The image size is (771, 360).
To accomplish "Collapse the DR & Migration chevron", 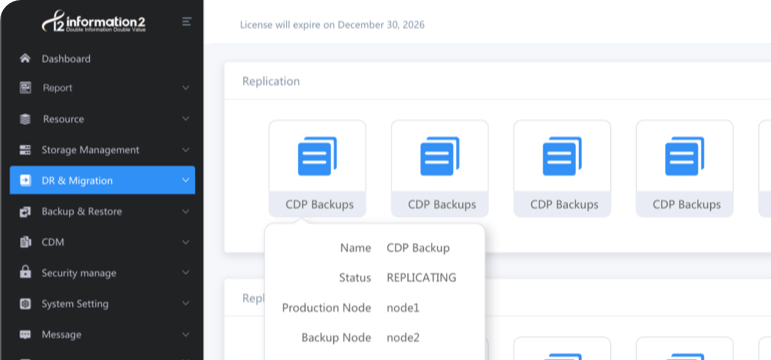I will (x=185, y=180).
